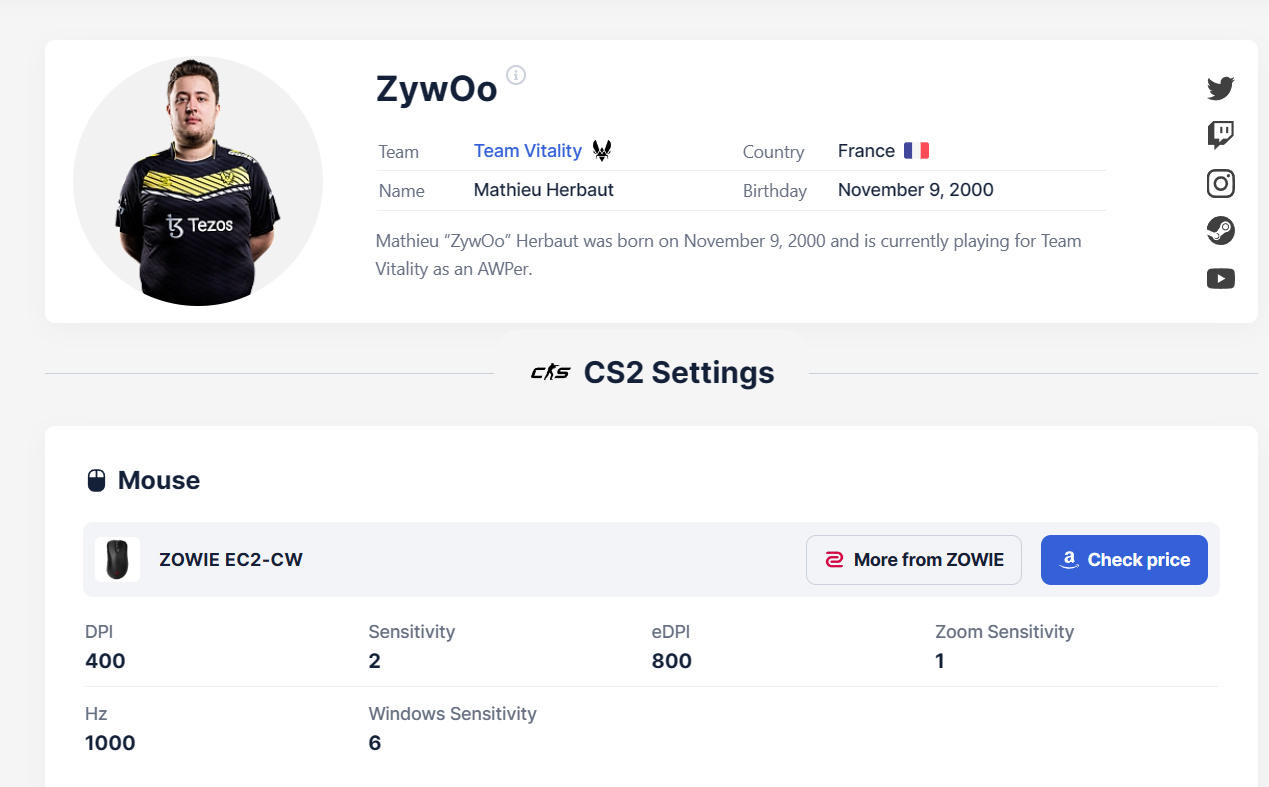The width and height of the screenshot is (1269, 787).
Task: Click the info icon beside ZywOo name
Action: [516, 75]
